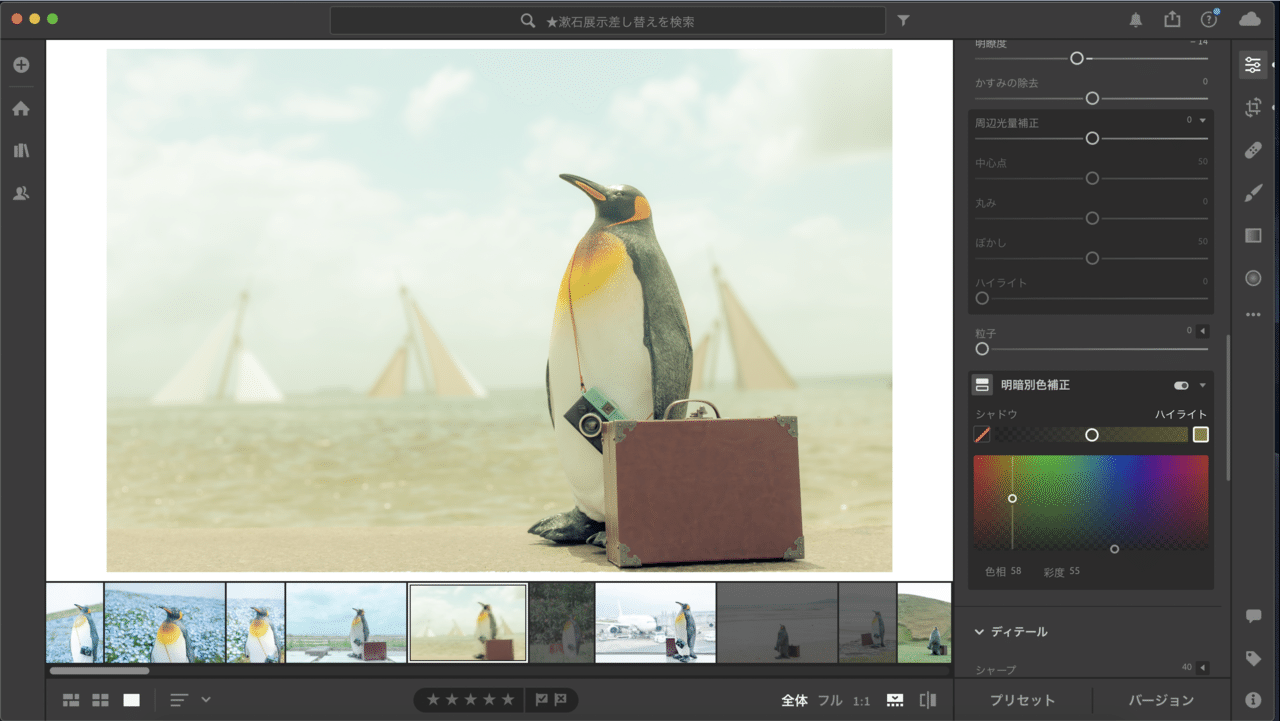The height and width of the screenshot is (721, 1280).
Task: Open the cloud sync status icon
Action: click(x=1250, y=20)
